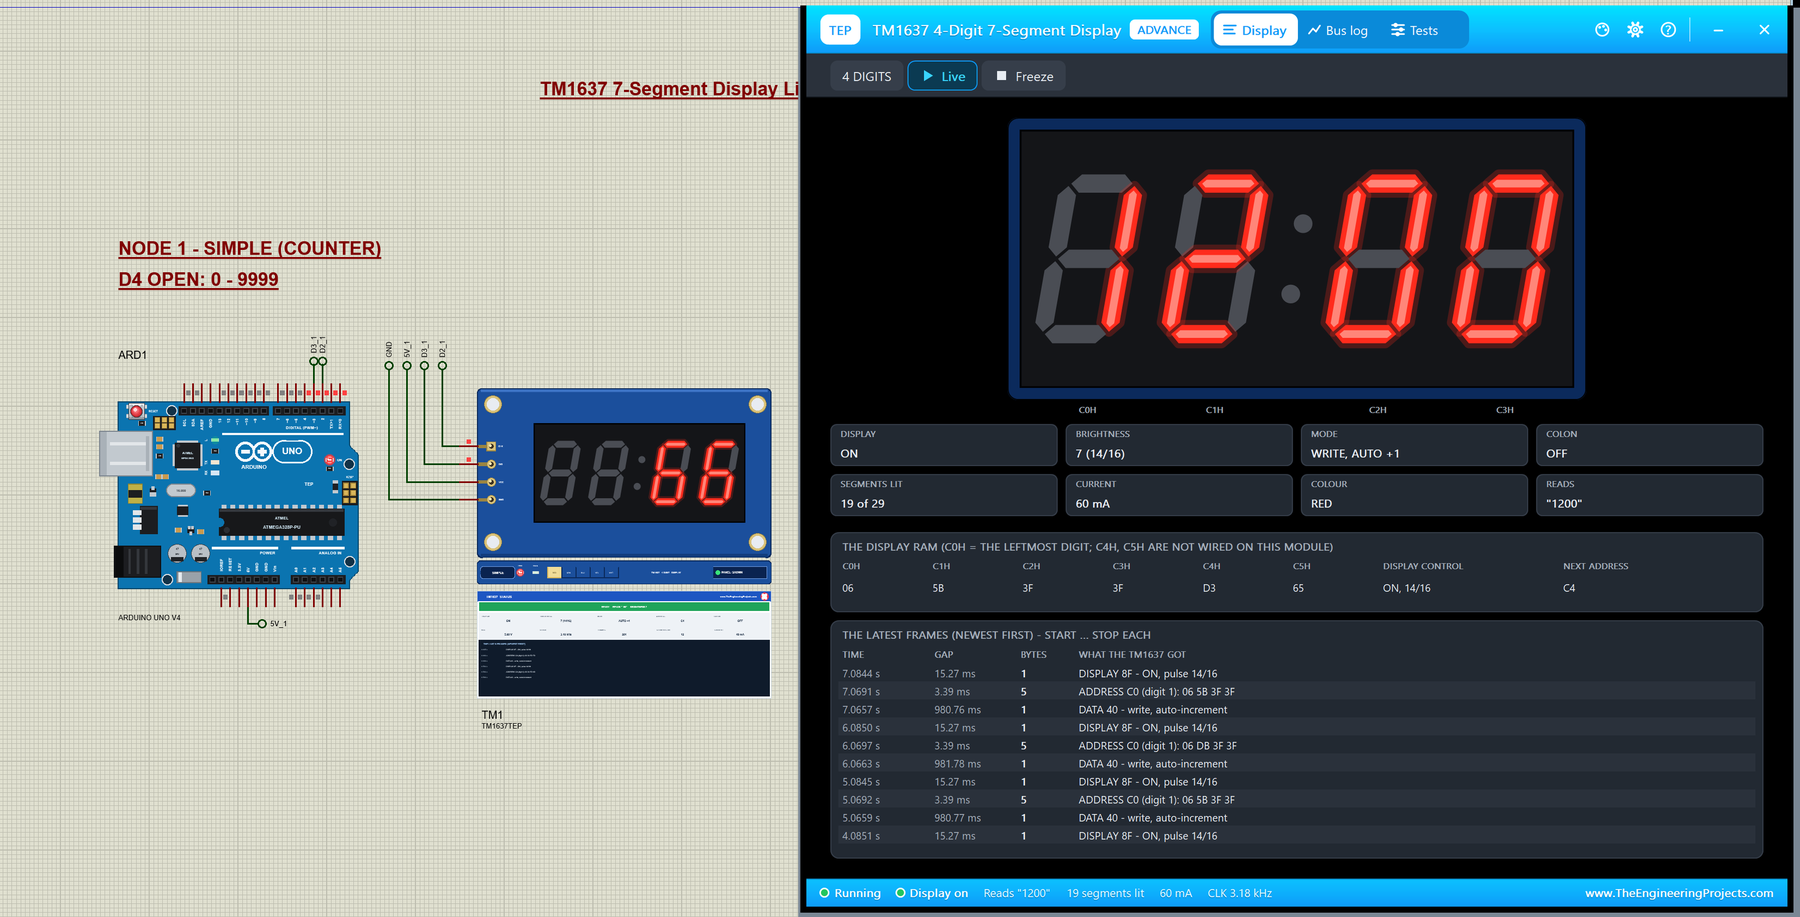Click the READS "1200" card
Screen dimensions: 1800x917
tap(1649, 495)
